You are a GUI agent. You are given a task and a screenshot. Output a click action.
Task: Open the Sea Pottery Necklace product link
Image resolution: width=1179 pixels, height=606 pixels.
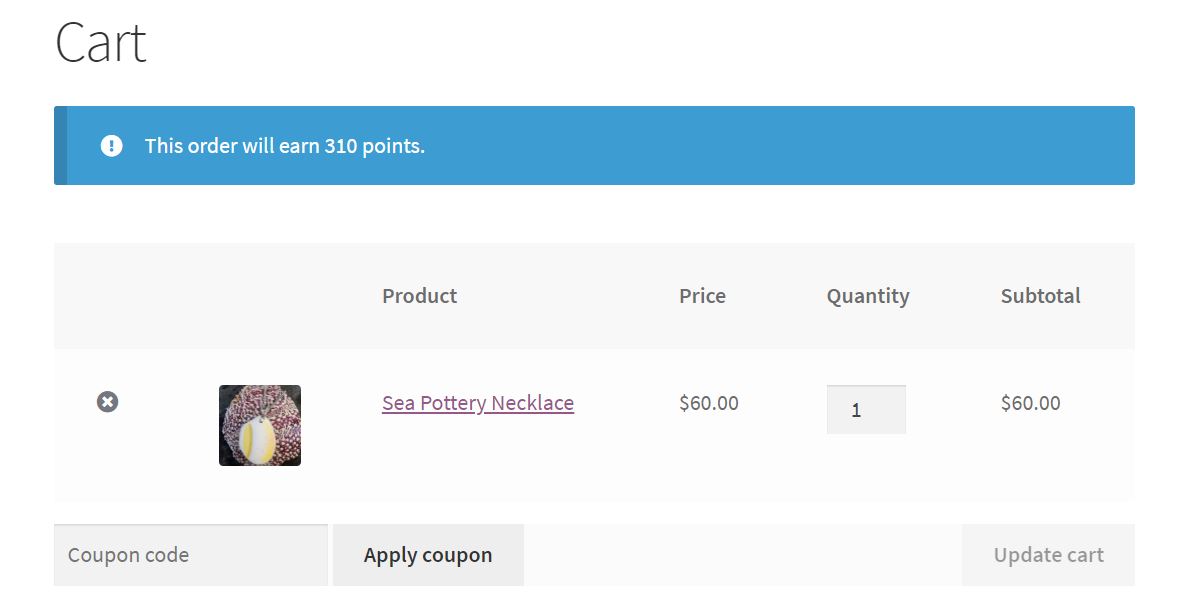(478, 403)
